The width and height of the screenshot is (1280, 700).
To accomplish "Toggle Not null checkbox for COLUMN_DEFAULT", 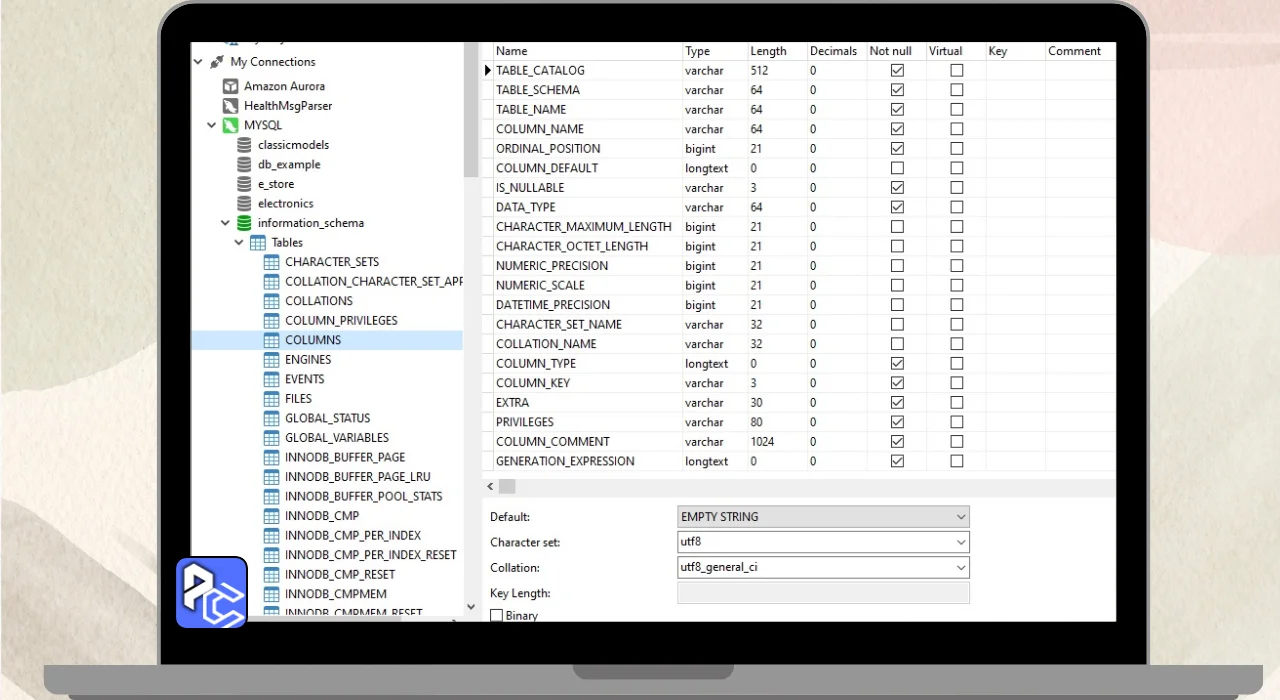I will click(897, 168).
